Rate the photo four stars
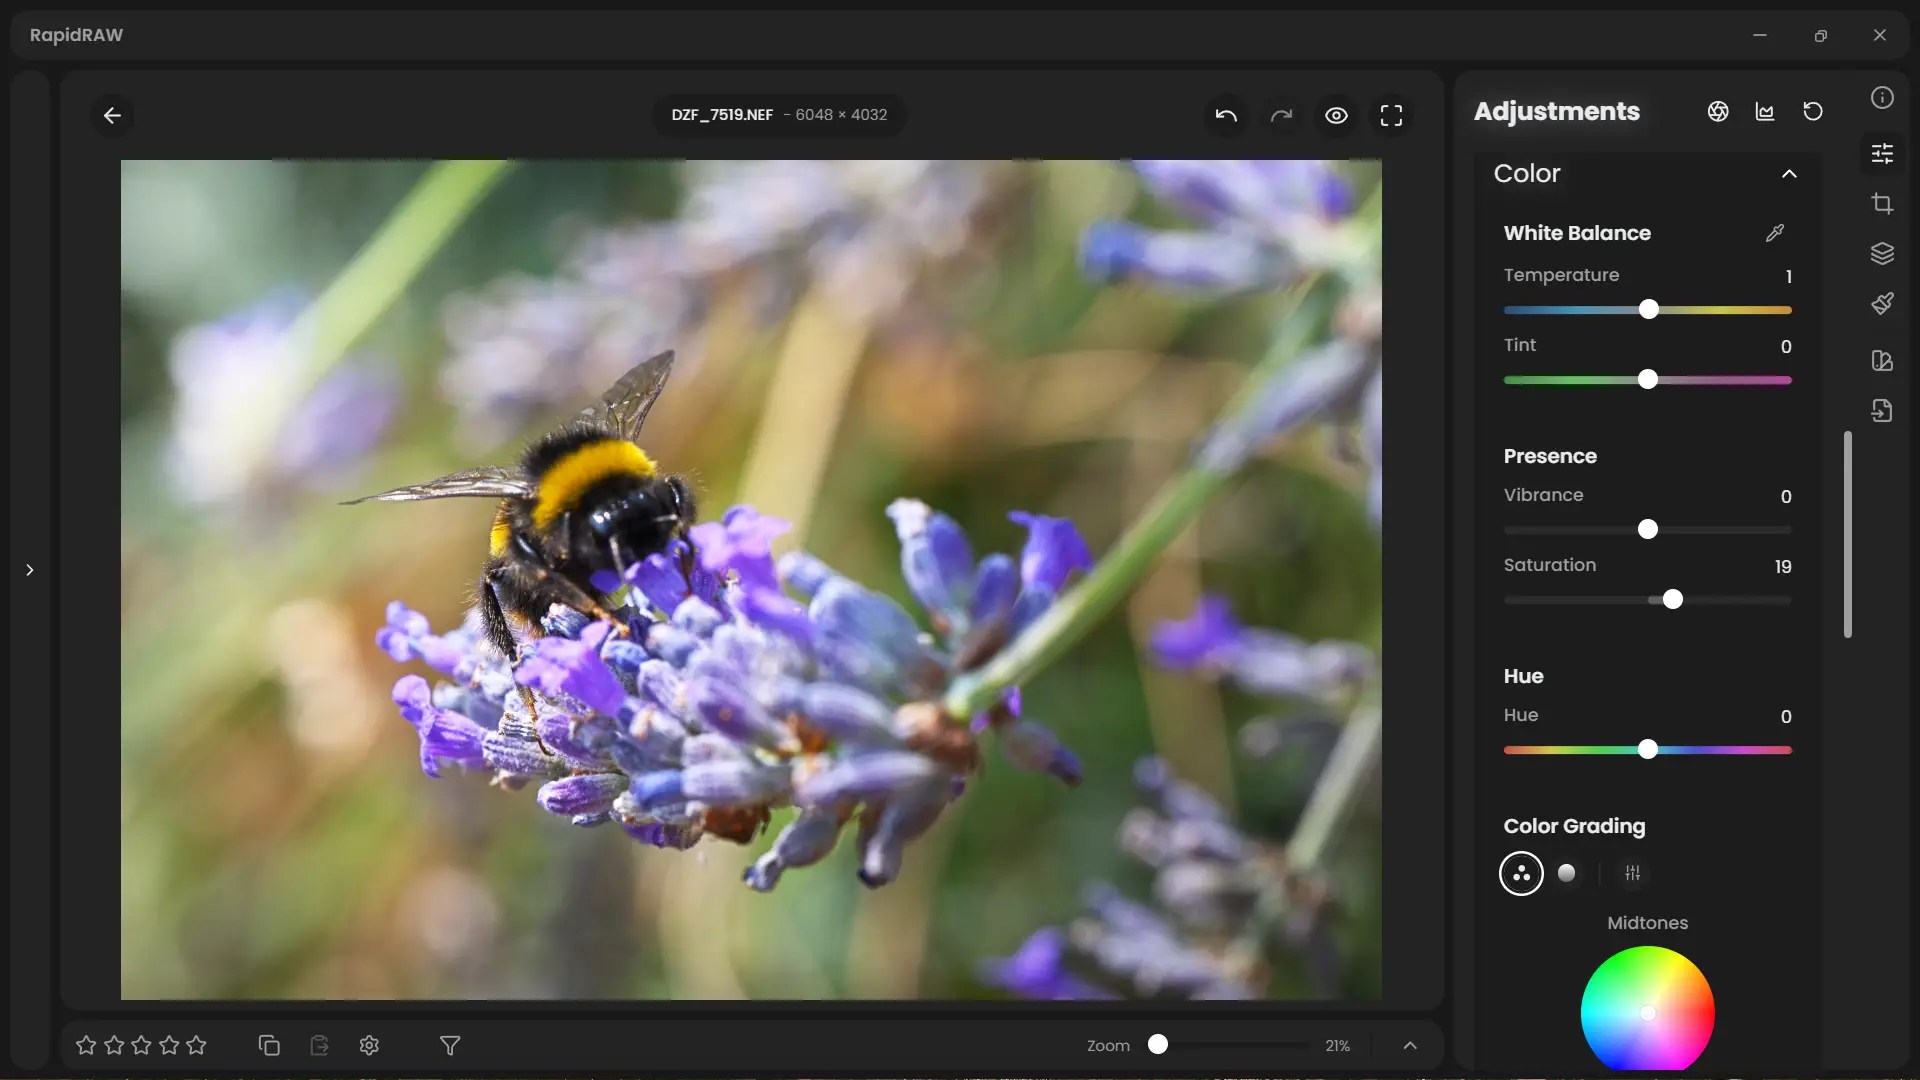 click(x=169, y=1045)
